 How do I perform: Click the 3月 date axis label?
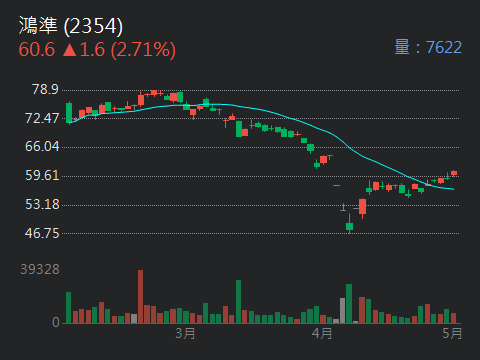(x=185, y=333)
